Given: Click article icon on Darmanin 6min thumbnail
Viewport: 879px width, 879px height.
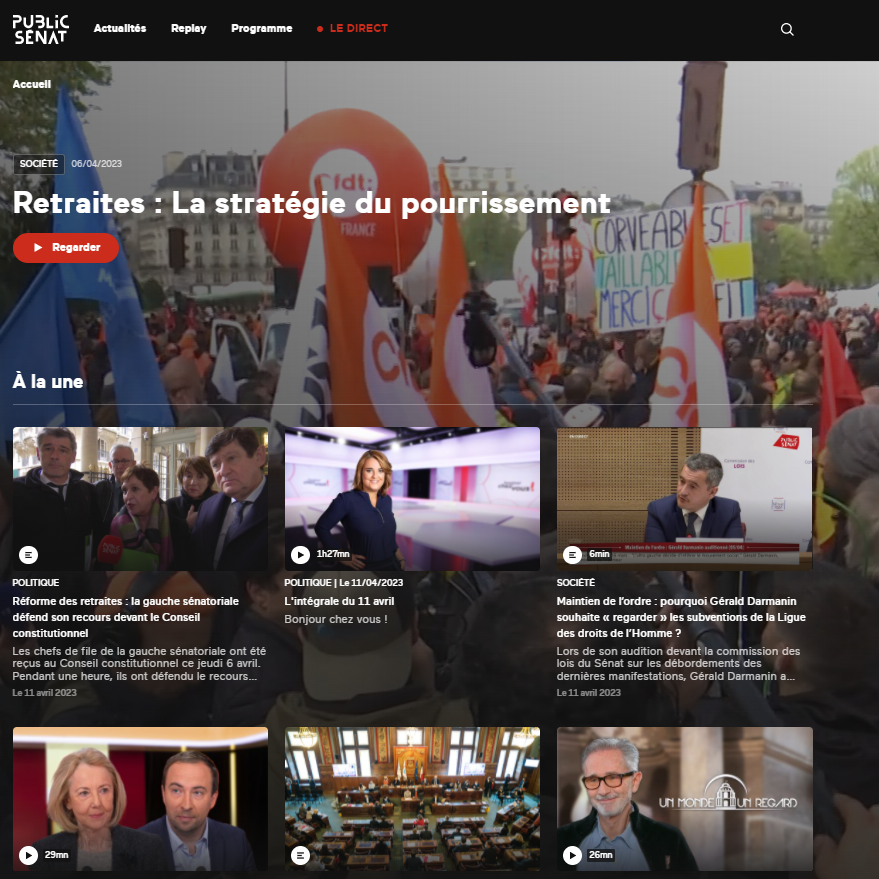Looking at the screenshot, I should (572, 554).
